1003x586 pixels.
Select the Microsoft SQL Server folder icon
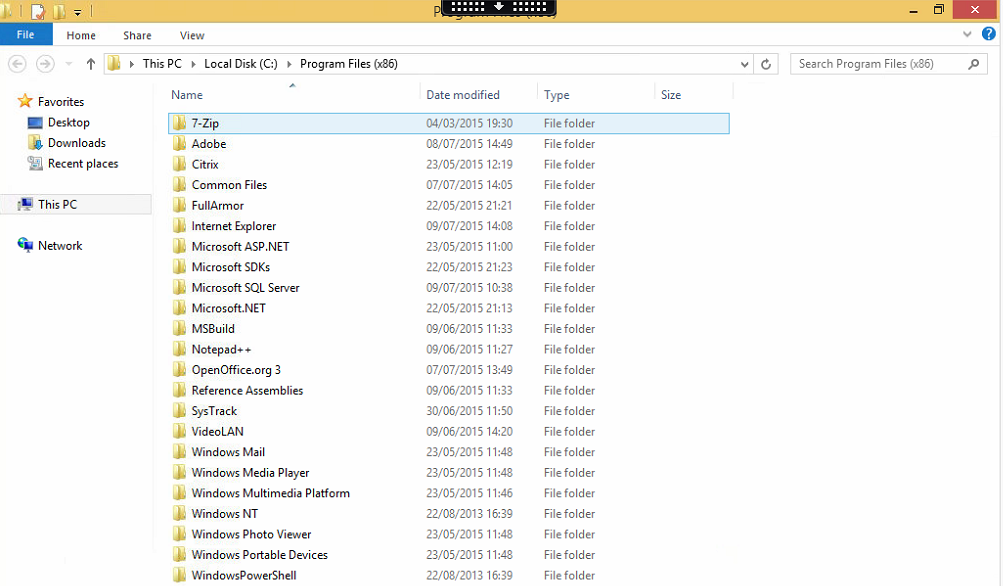click(x=180, y=287)
